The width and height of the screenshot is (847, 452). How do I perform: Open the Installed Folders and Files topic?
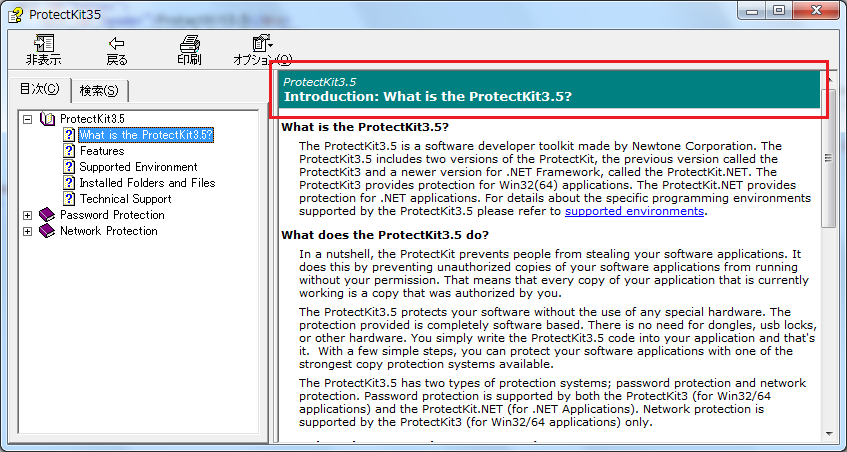point(147,183)
